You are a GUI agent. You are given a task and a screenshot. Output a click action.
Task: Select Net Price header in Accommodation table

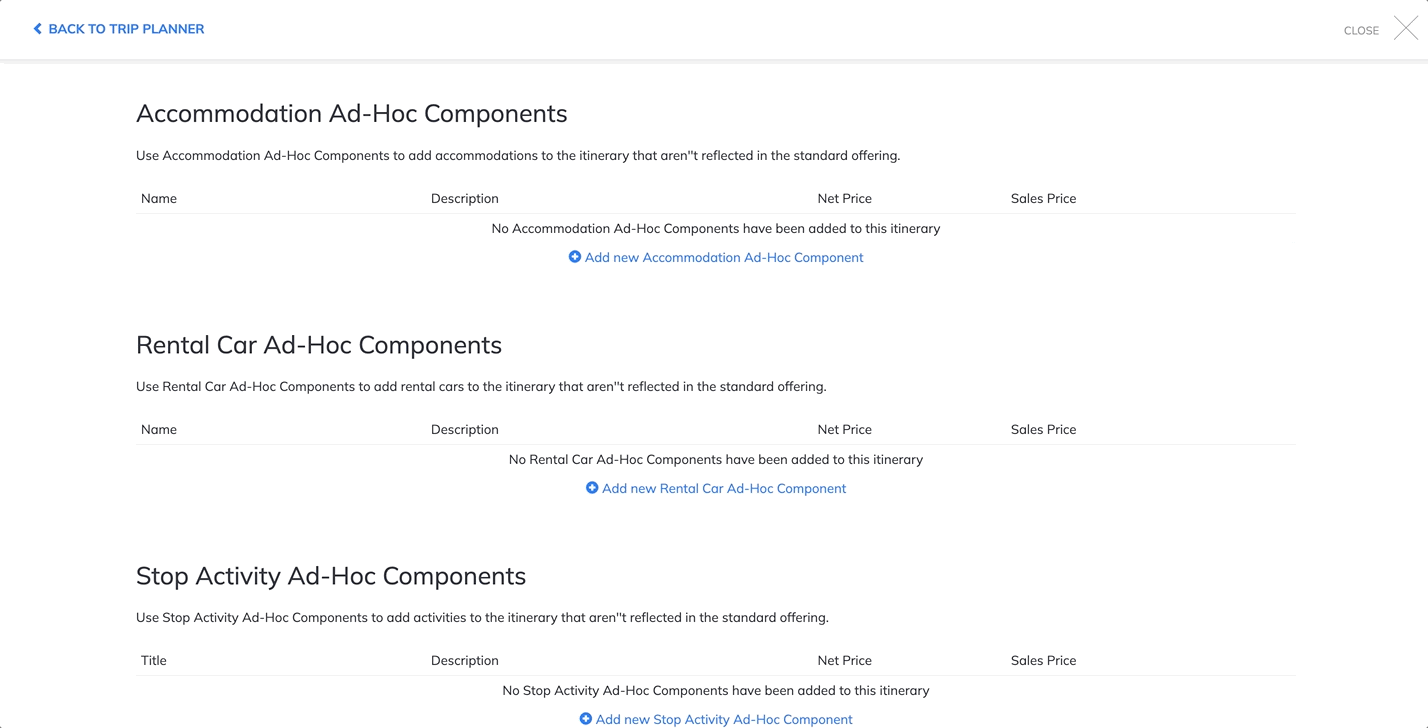tap(845, 198)
